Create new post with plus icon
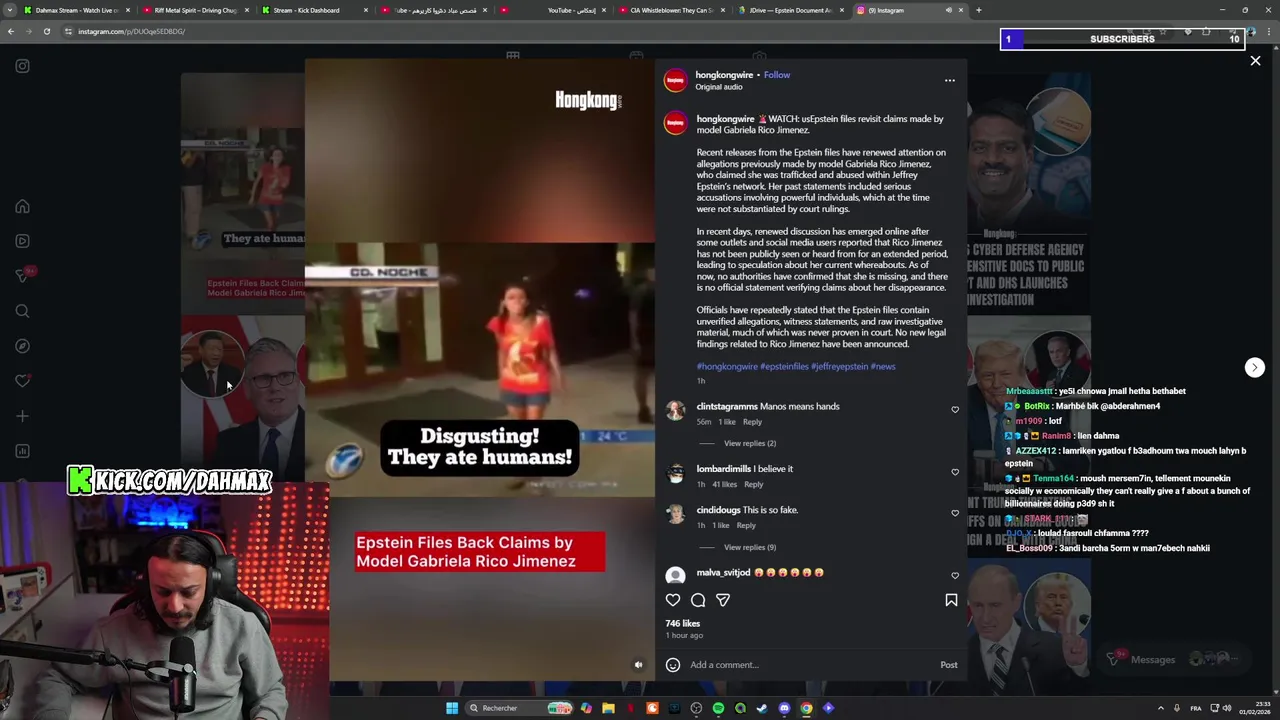 click(22, 416)
